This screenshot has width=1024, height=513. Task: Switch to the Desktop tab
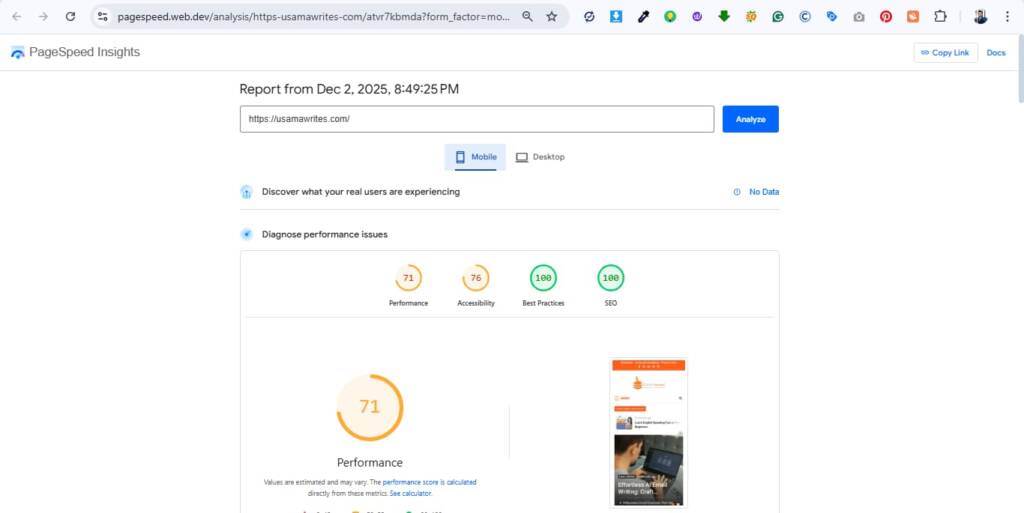pyautogui.click(x=540, y=157)
